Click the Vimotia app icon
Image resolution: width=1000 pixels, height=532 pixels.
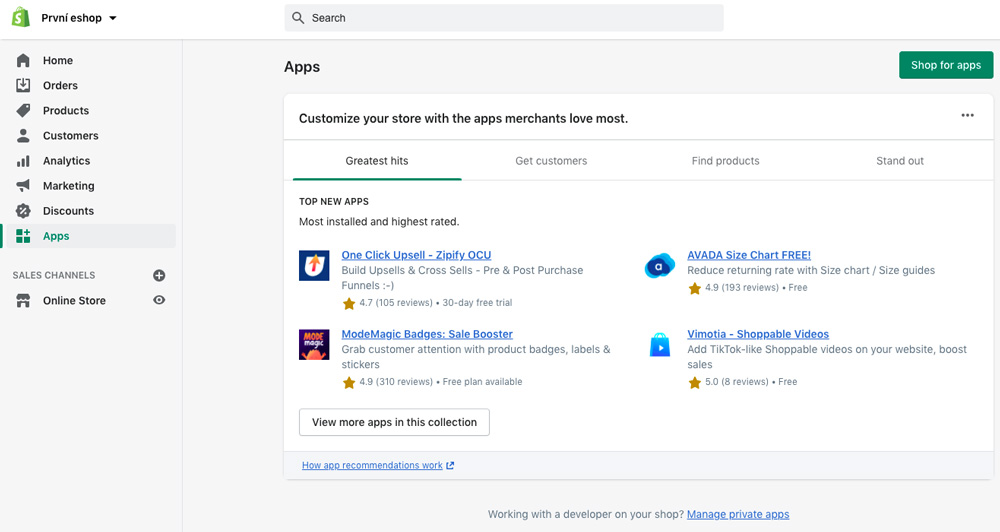[x=659, y=344]
